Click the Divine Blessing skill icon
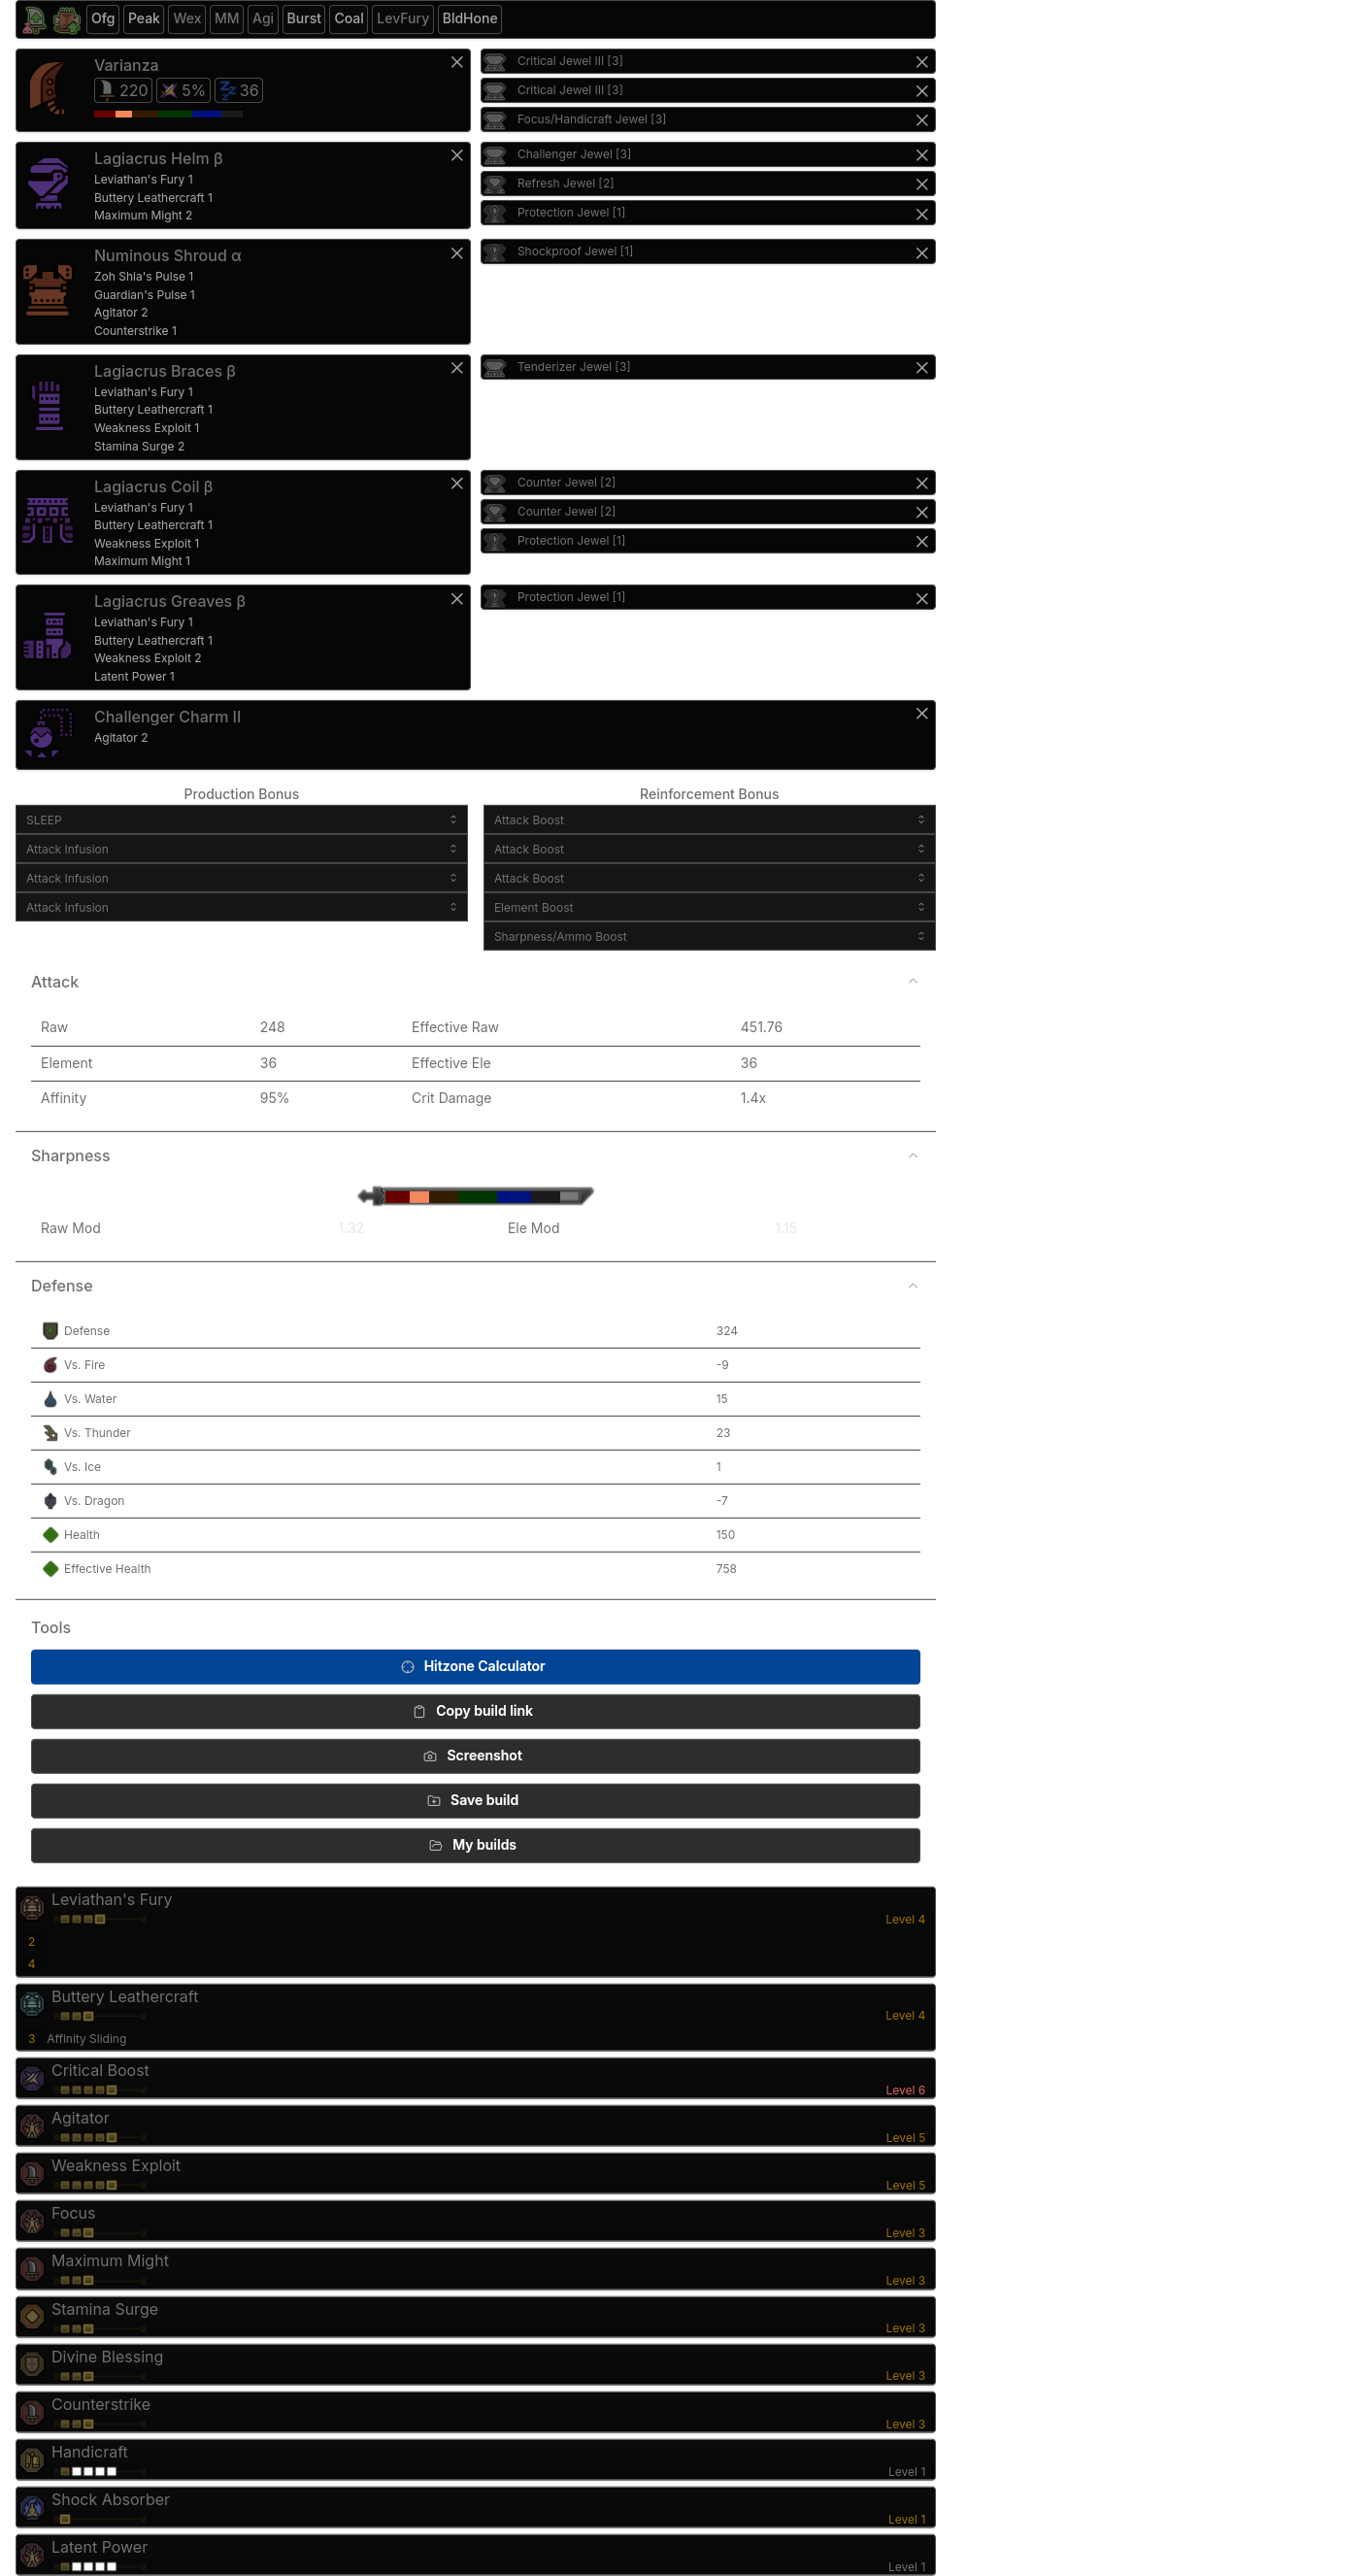1367x2576 pixels. click(x=32, y=2364)
